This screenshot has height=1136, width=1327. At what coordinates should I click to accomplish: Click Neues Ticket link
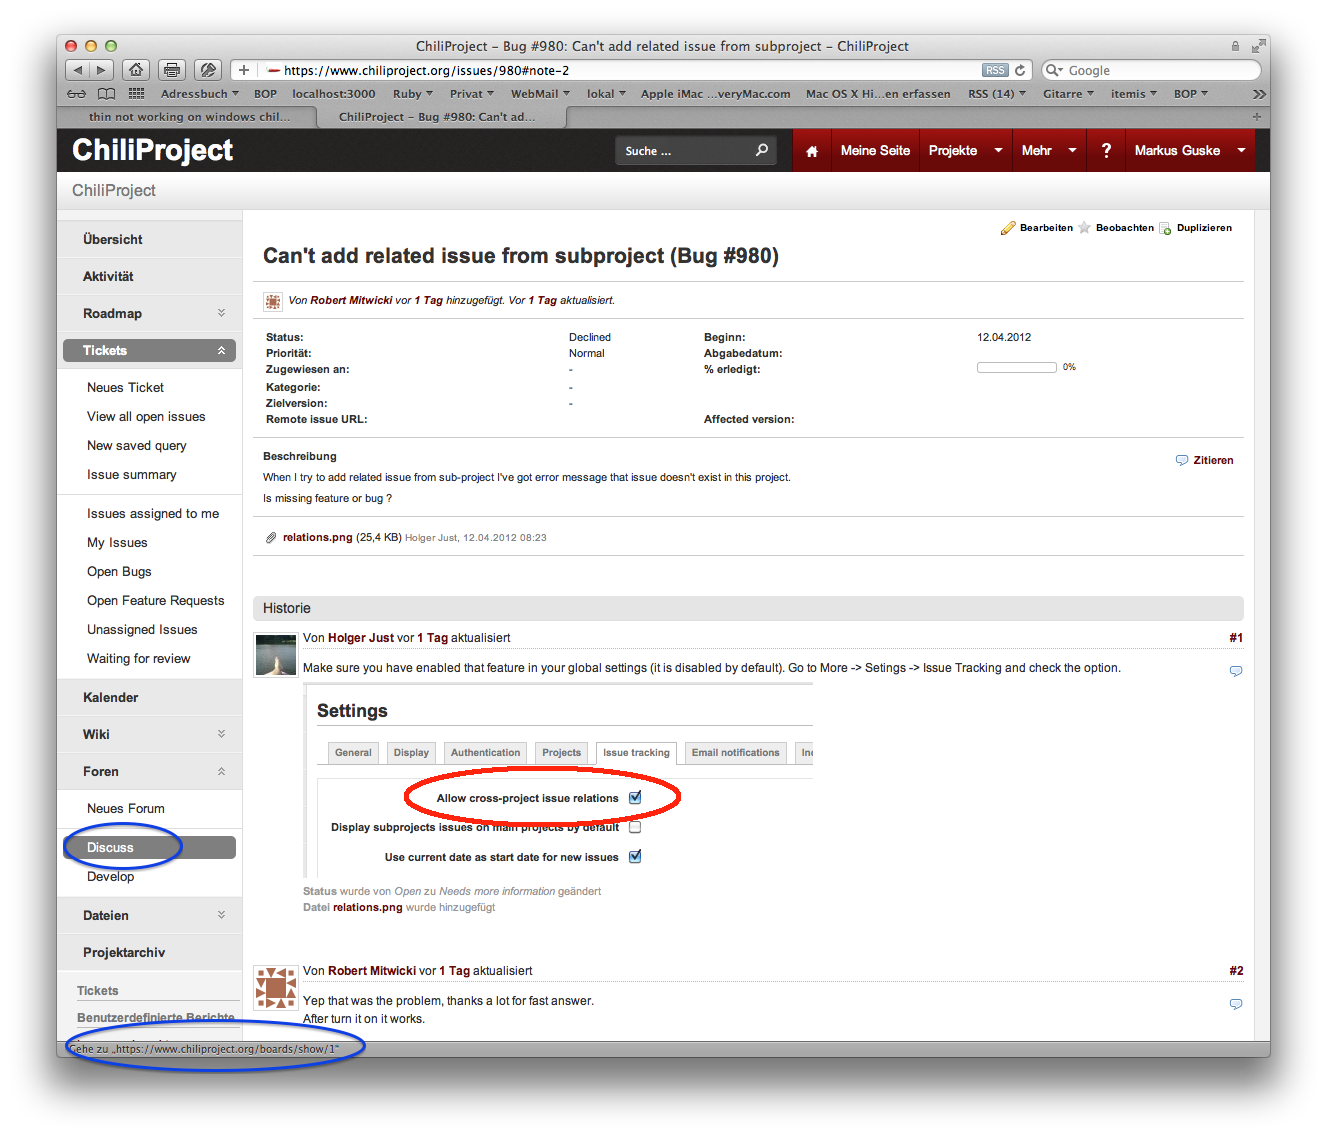125,388
